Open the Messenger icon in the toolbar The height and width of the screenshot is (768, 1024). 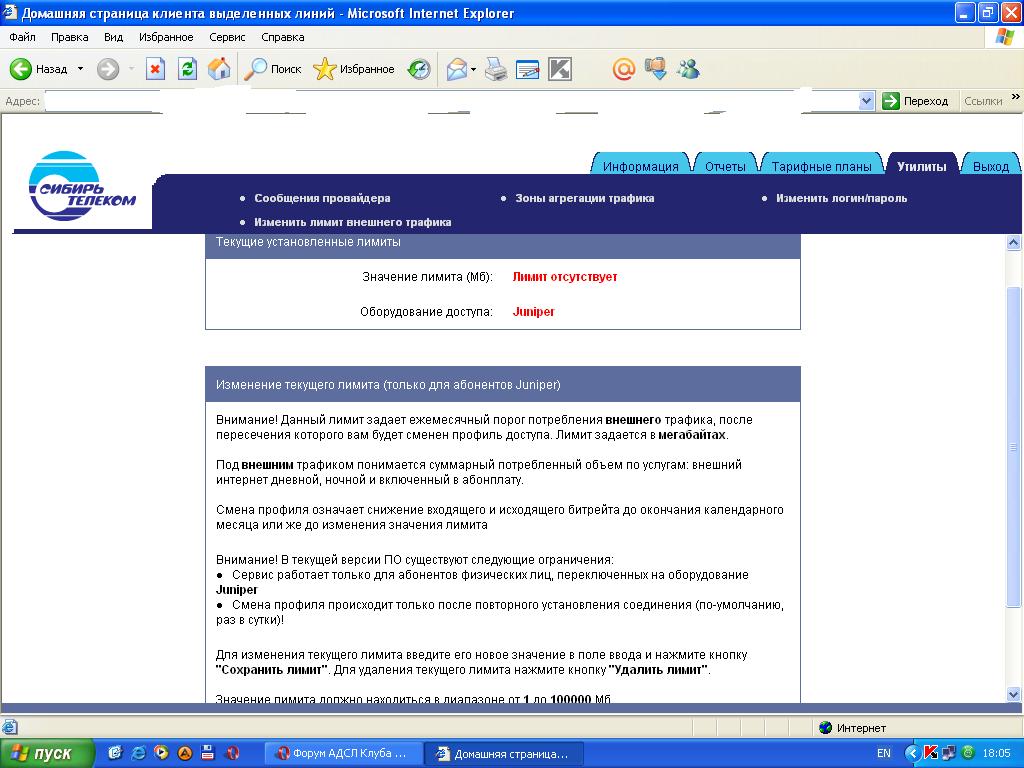coord(688,69)
